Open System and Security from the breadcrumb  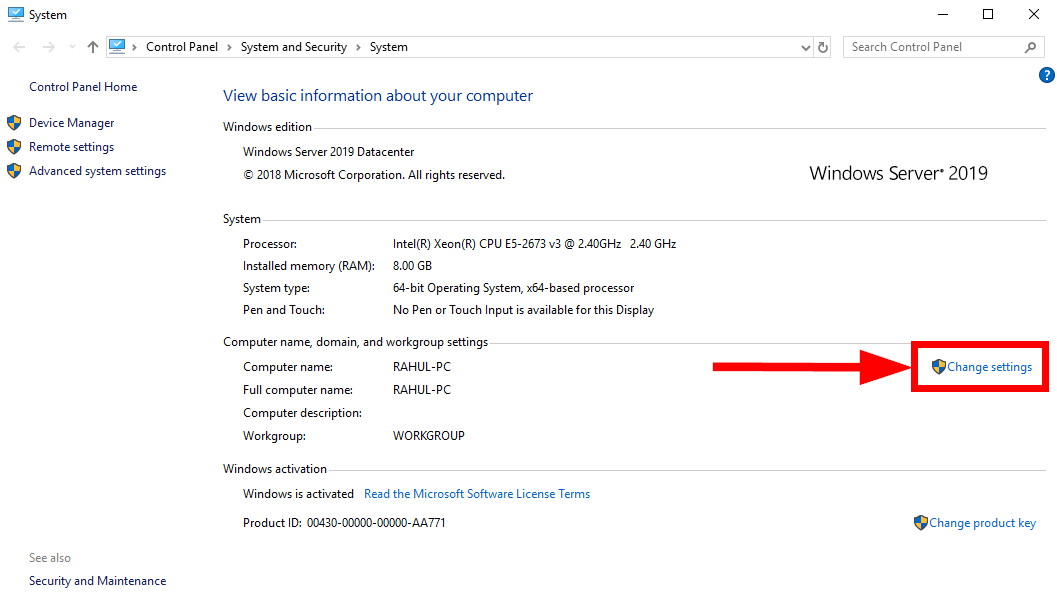point(293,47)
